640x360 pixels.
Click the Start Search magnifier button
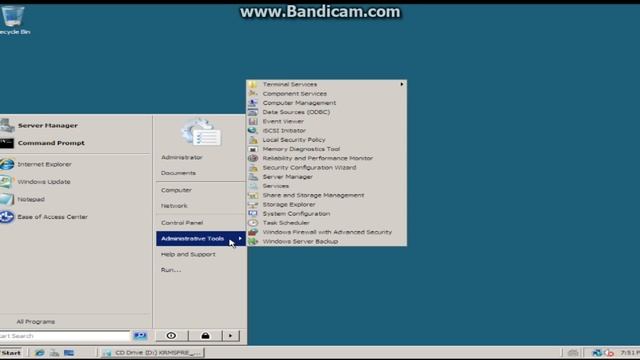coord(140,336)
